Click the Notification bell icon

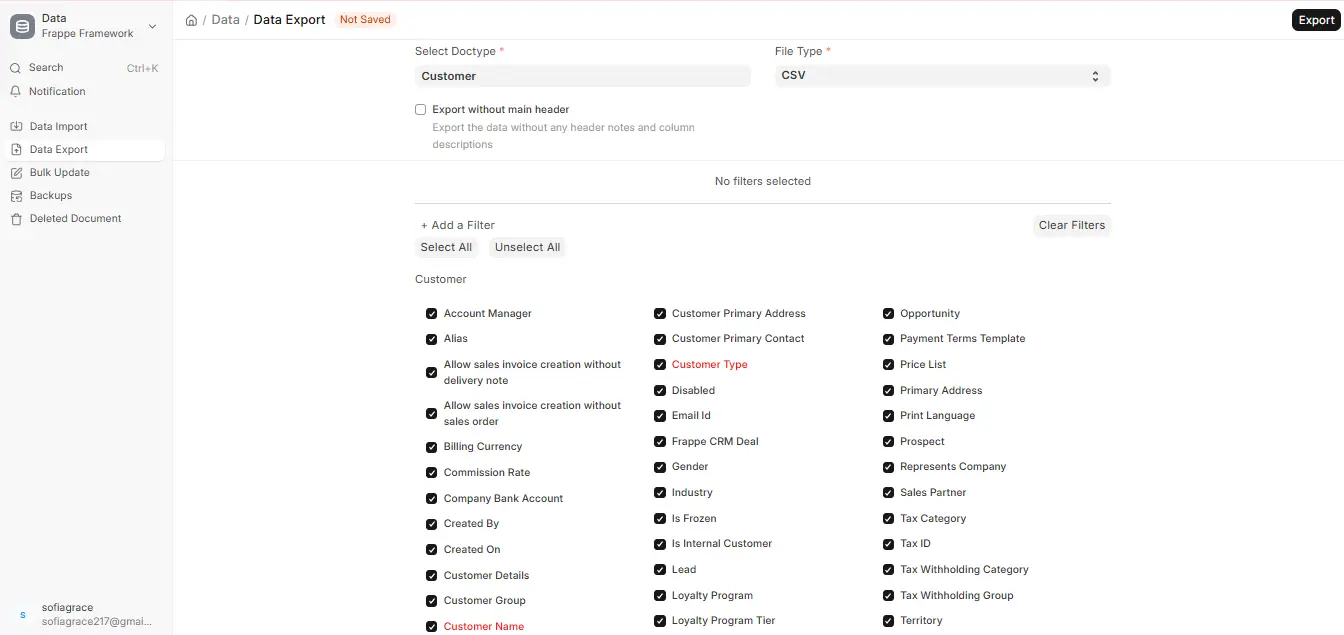click(x=15, y=91)
